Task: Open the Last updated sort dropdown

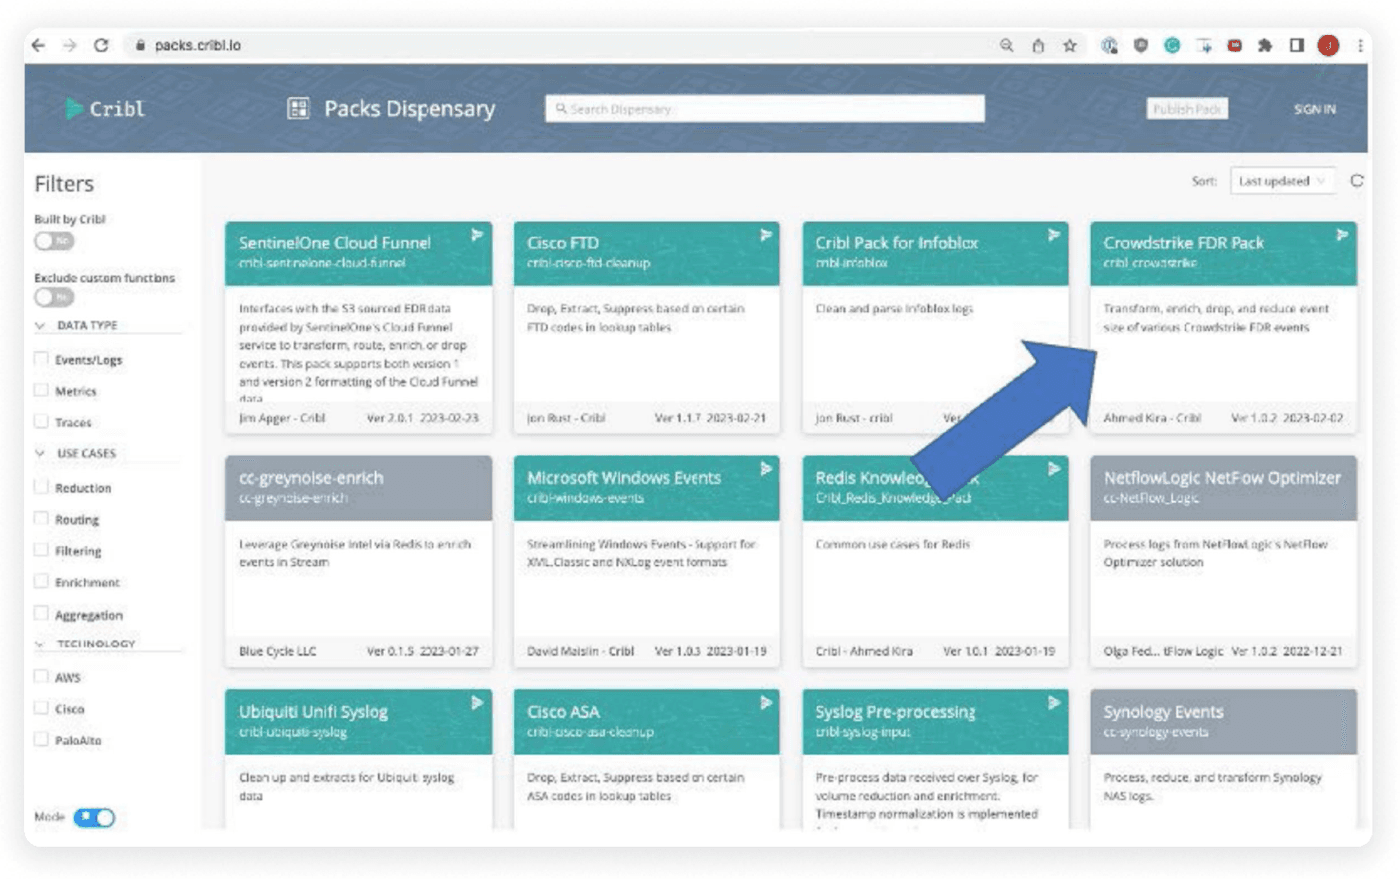Action: [x=1282, y=181]
